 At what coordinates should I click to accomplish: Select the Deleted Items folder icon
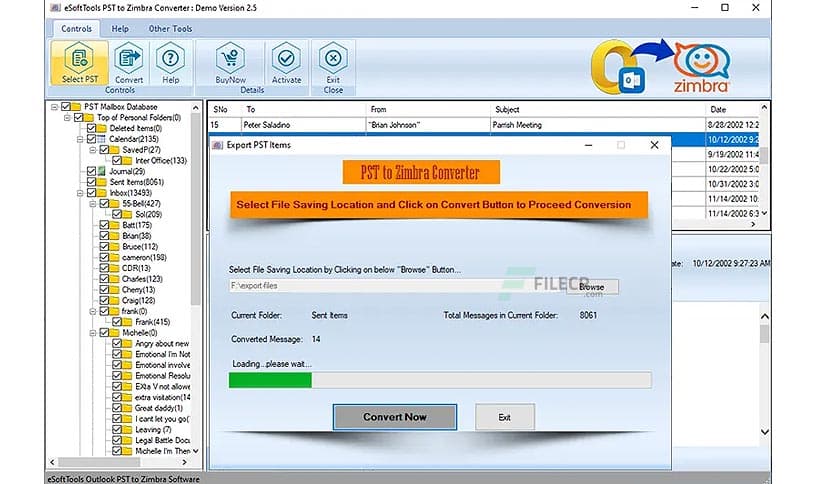tap(102, 128)
